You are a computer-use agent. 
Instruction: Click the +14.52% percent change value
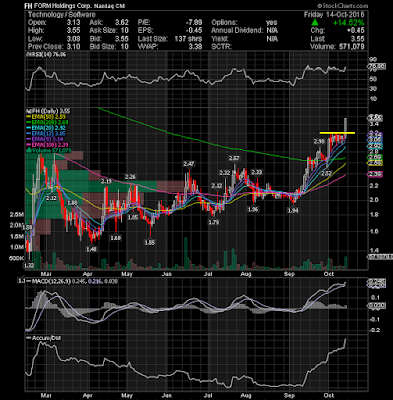click(348, 23)
